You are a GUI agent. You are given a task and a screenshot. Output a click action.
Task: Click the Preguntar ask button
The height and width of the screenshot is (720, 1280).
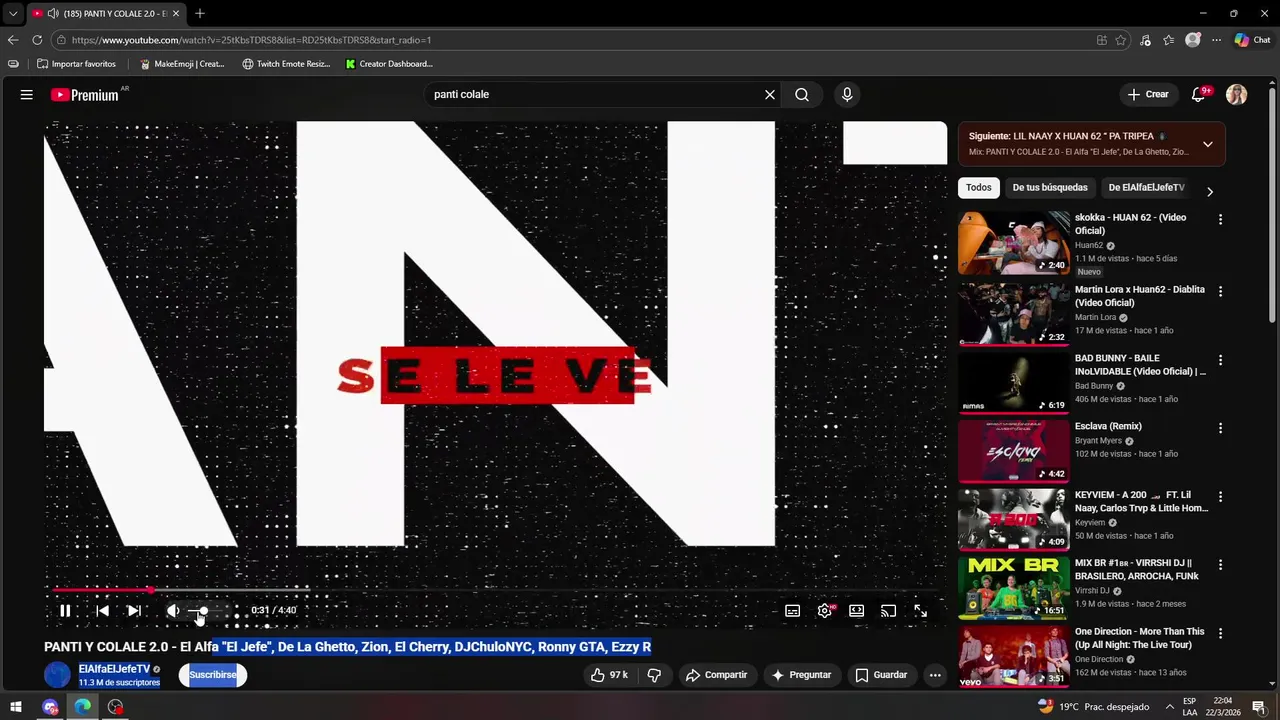tap(801, 675)
